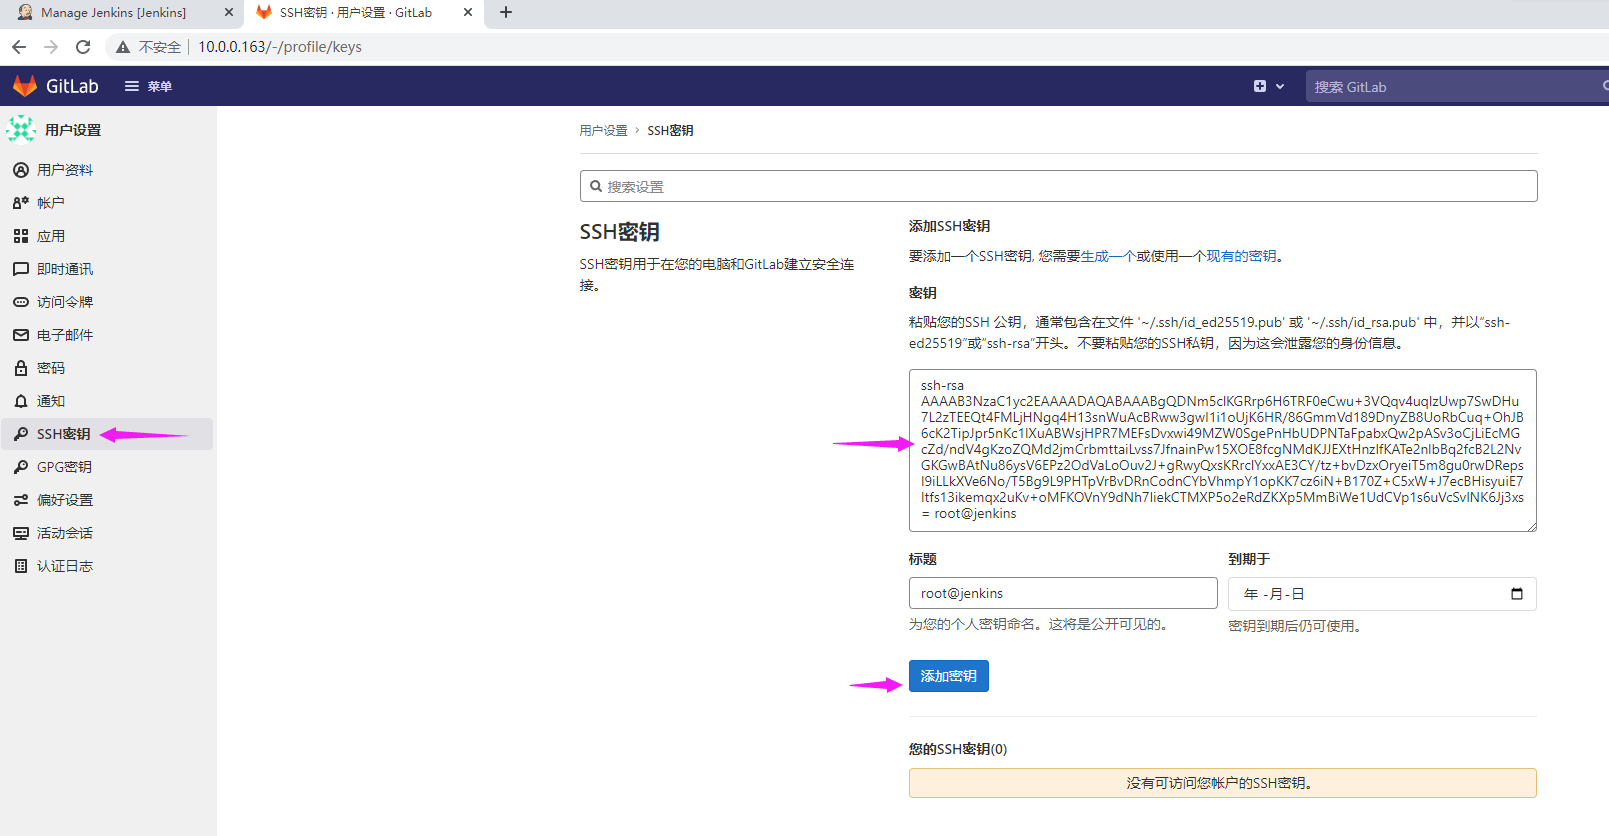Open the 活动会话 monitor icon
This screenshot has width=1609, height=836.
click(21, 533)
